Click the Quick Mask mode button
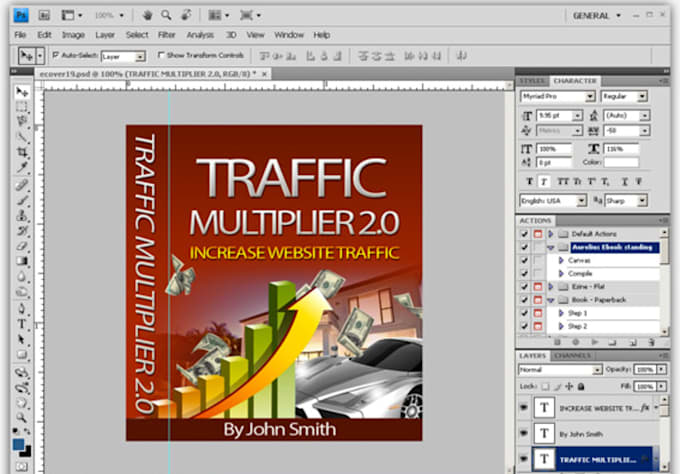This screenshot has height=474, width=680. pyautogui.click(x=21, y=467)
